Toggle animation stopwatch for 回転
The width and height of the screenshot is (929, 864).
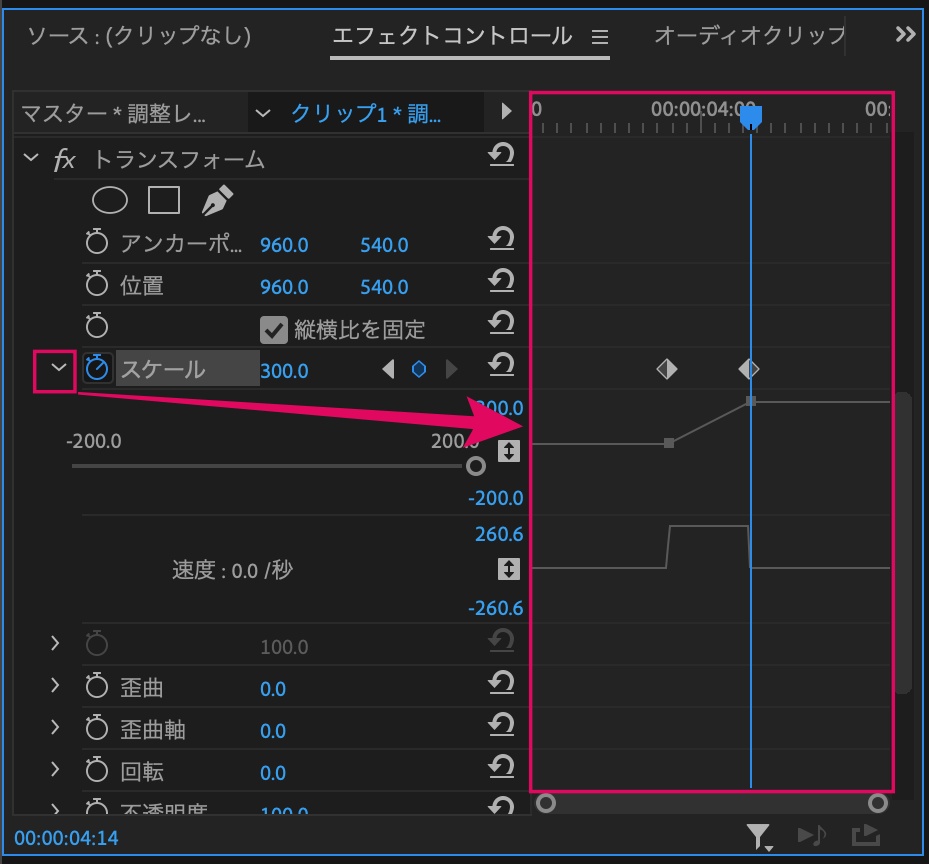click(x=97, y=770)
